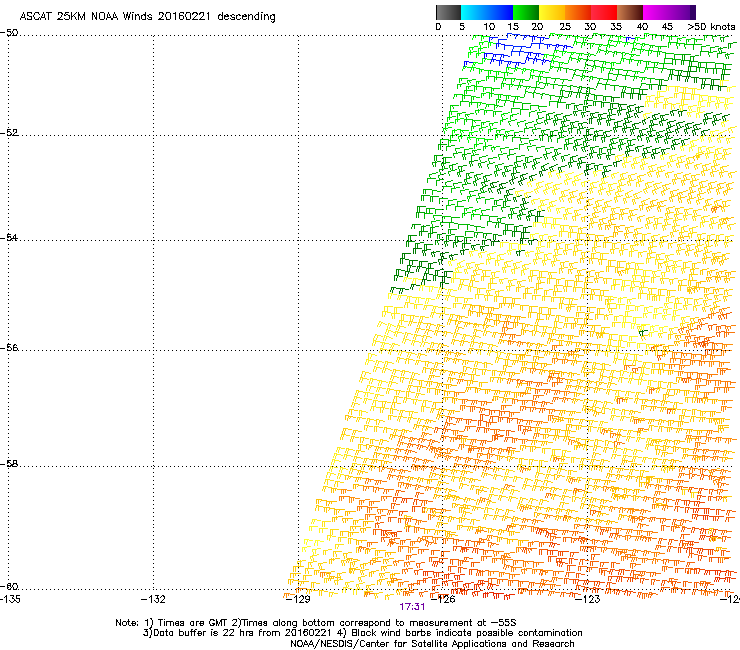Click the orange 25-30 knots legend swatch
This screenshot has height=650, width=740.
578,12
